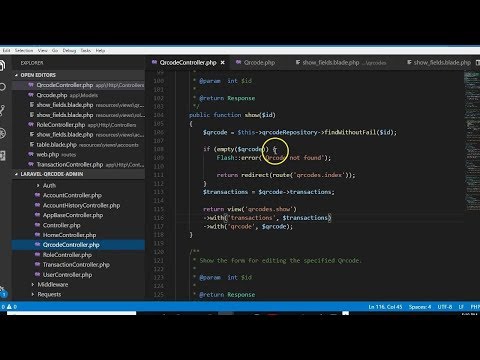
Task: Open the Help menu
Action: (x=100, y=51)
